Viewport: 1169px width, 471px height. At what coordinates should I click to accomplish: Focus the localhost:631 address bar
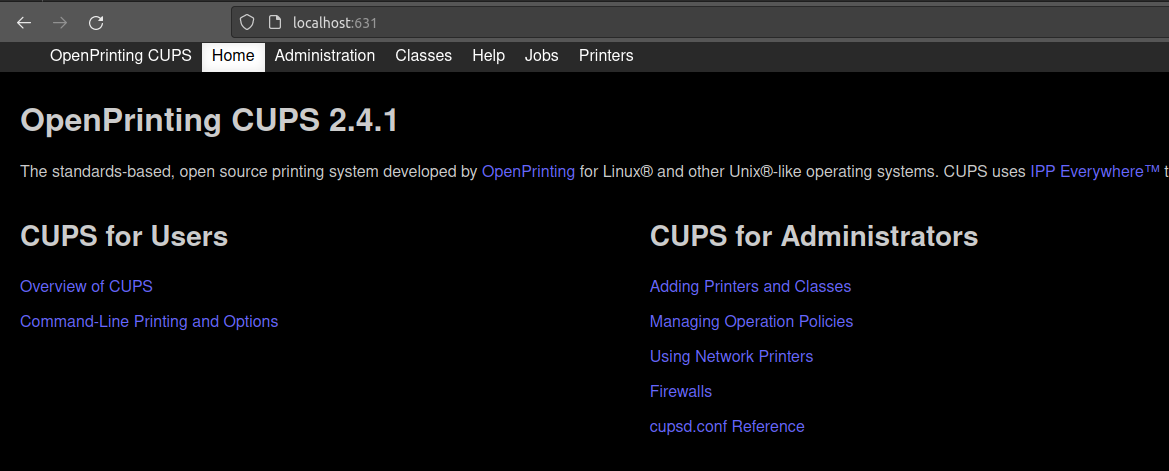click(699, 22)
